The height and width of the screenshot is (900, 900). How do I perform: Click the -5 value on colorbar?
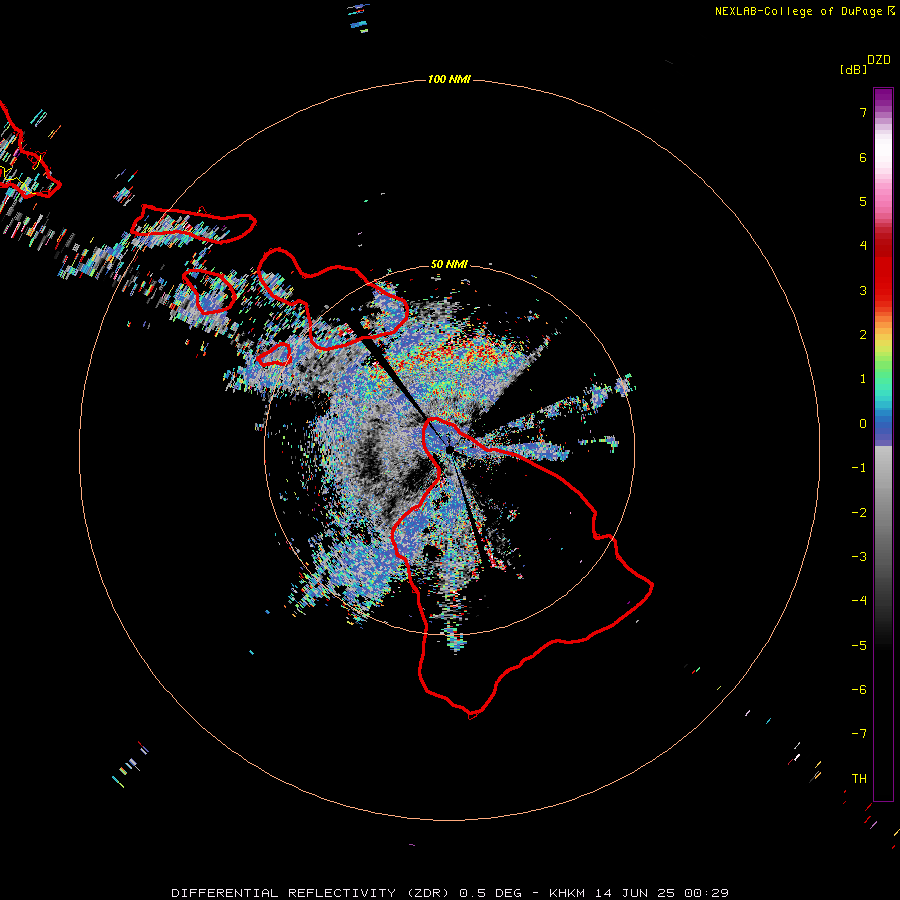pyautogui.click(x=859, y=646)
